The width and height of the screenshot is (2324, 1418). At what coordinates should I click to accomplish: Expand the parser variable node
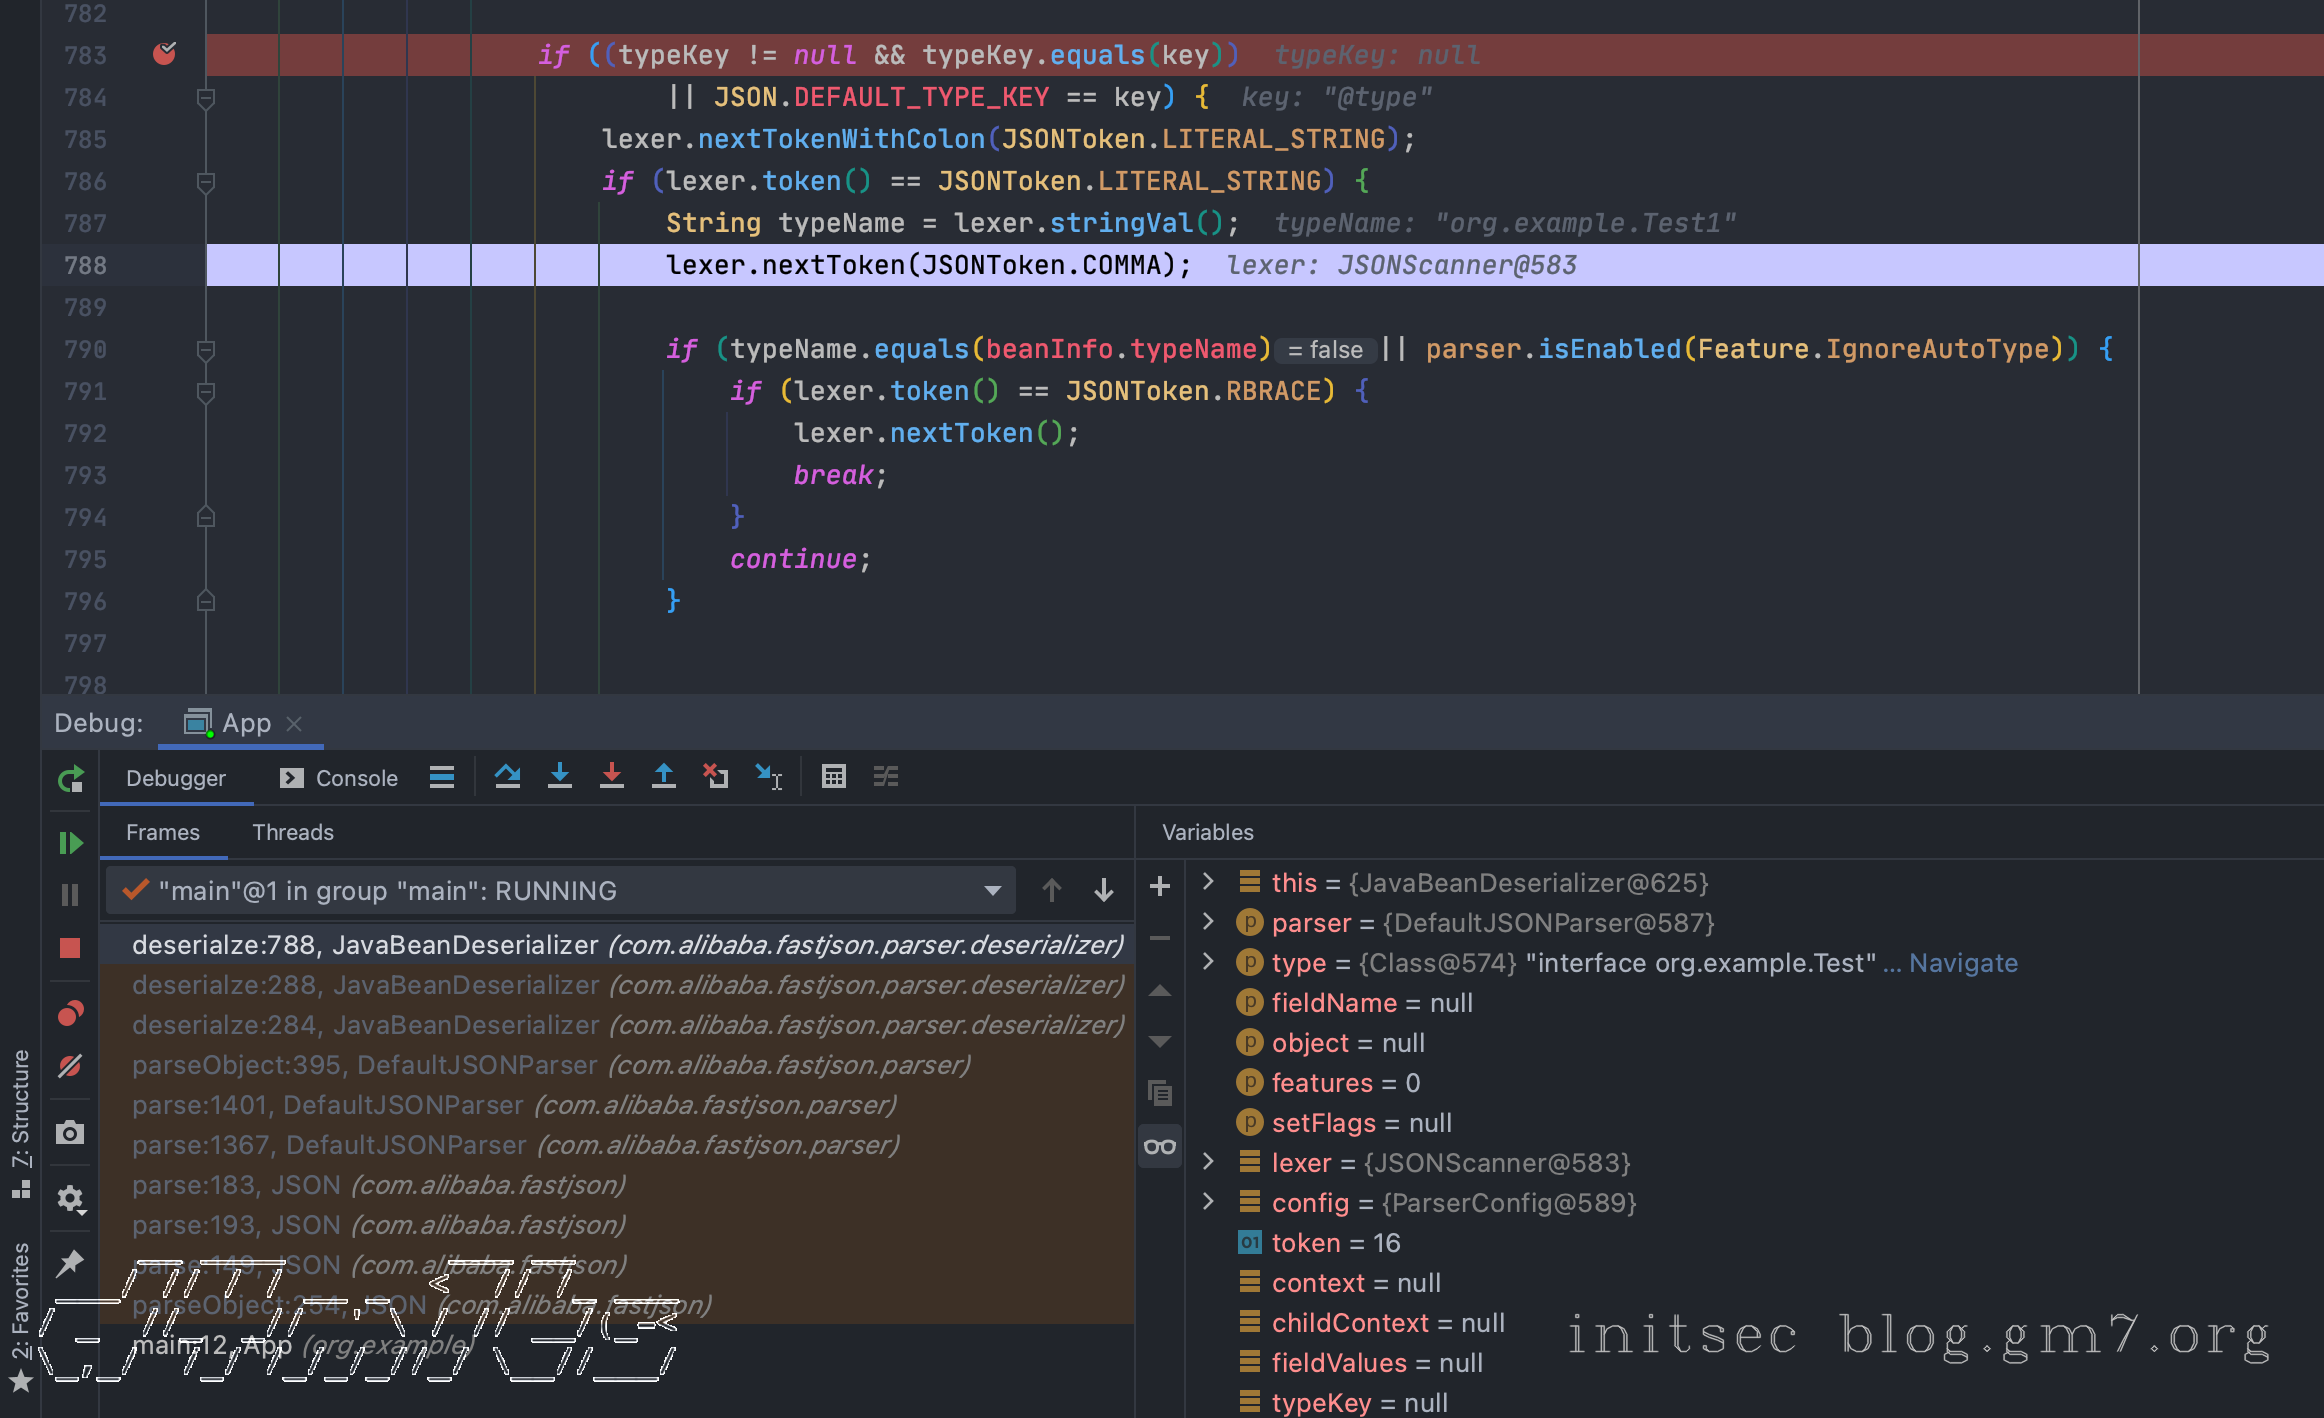click(x=1208, y=922)
